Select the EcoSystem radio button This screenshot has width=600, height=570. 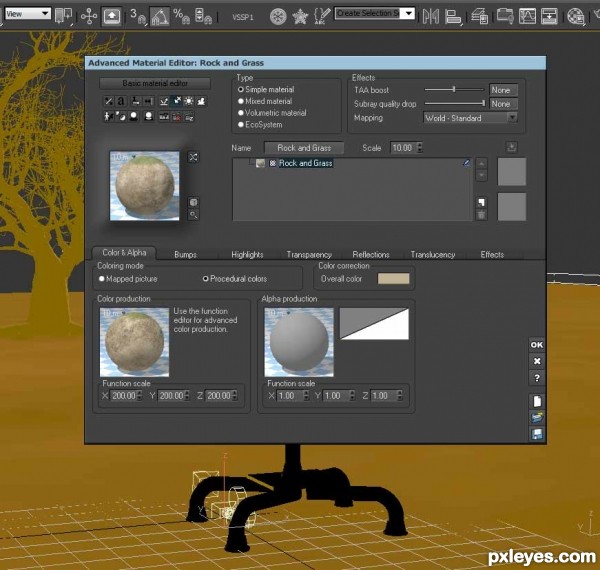[x=241, y=124]
